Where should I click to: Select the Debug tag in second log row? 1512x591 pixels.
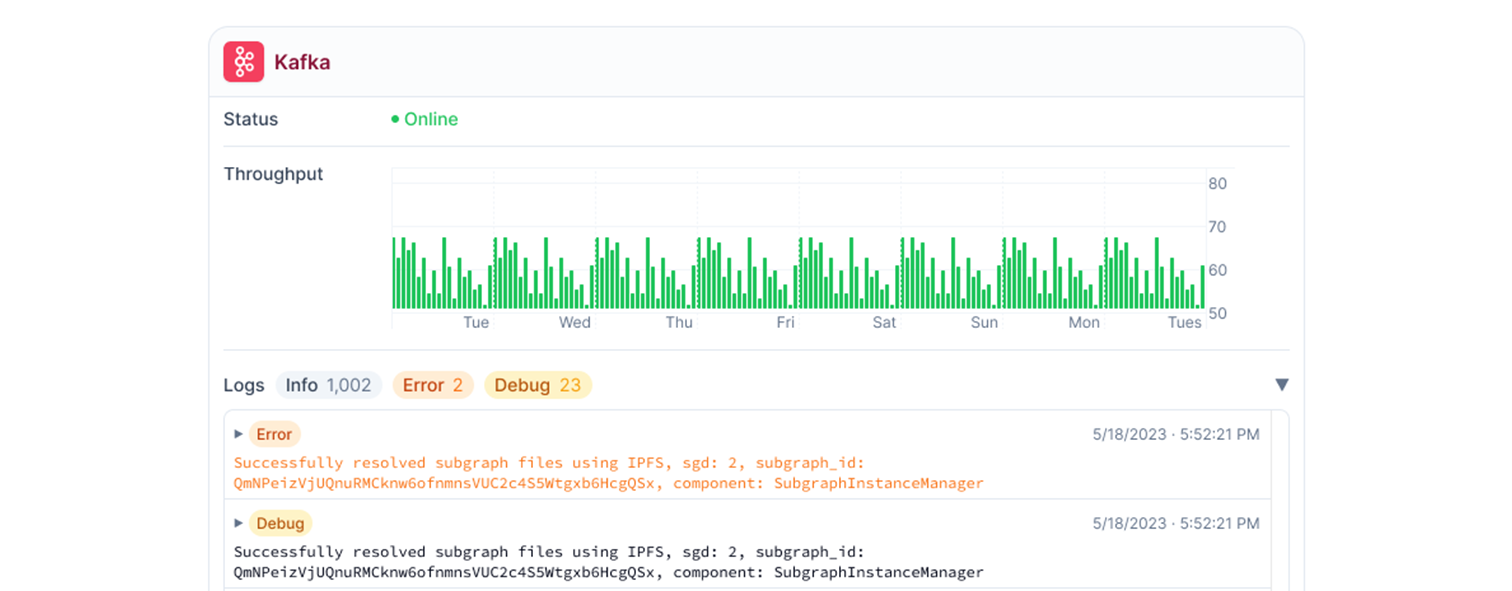pyautogui.click(x=280, y=523)
